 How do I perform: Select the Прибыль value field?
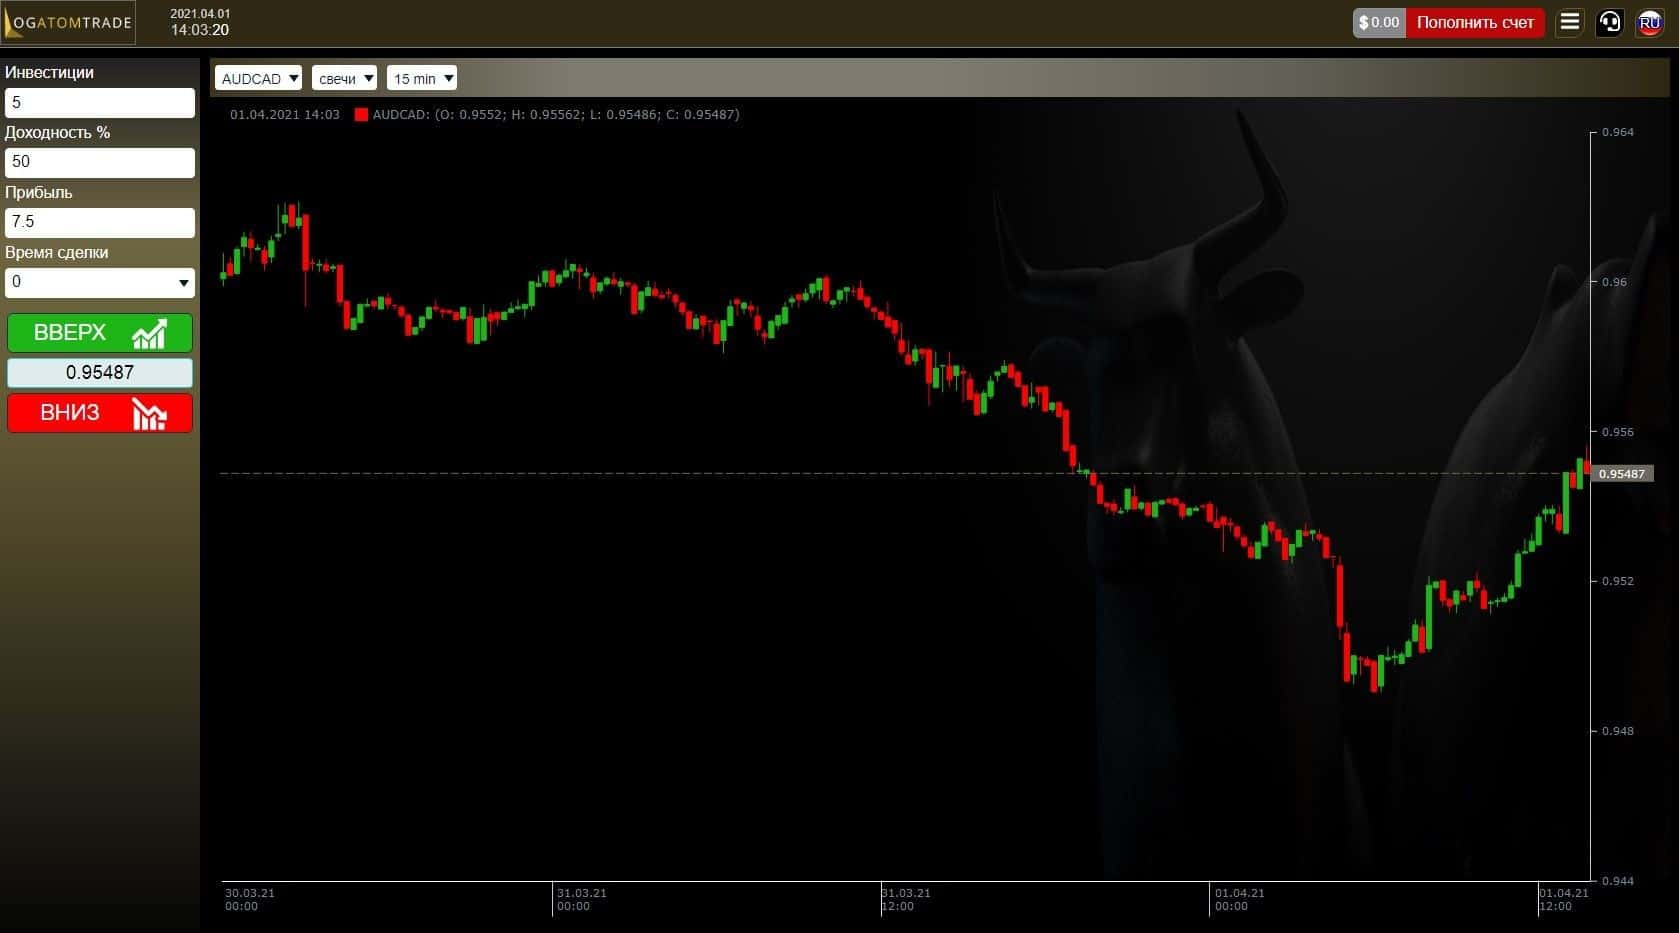(100, 222)
